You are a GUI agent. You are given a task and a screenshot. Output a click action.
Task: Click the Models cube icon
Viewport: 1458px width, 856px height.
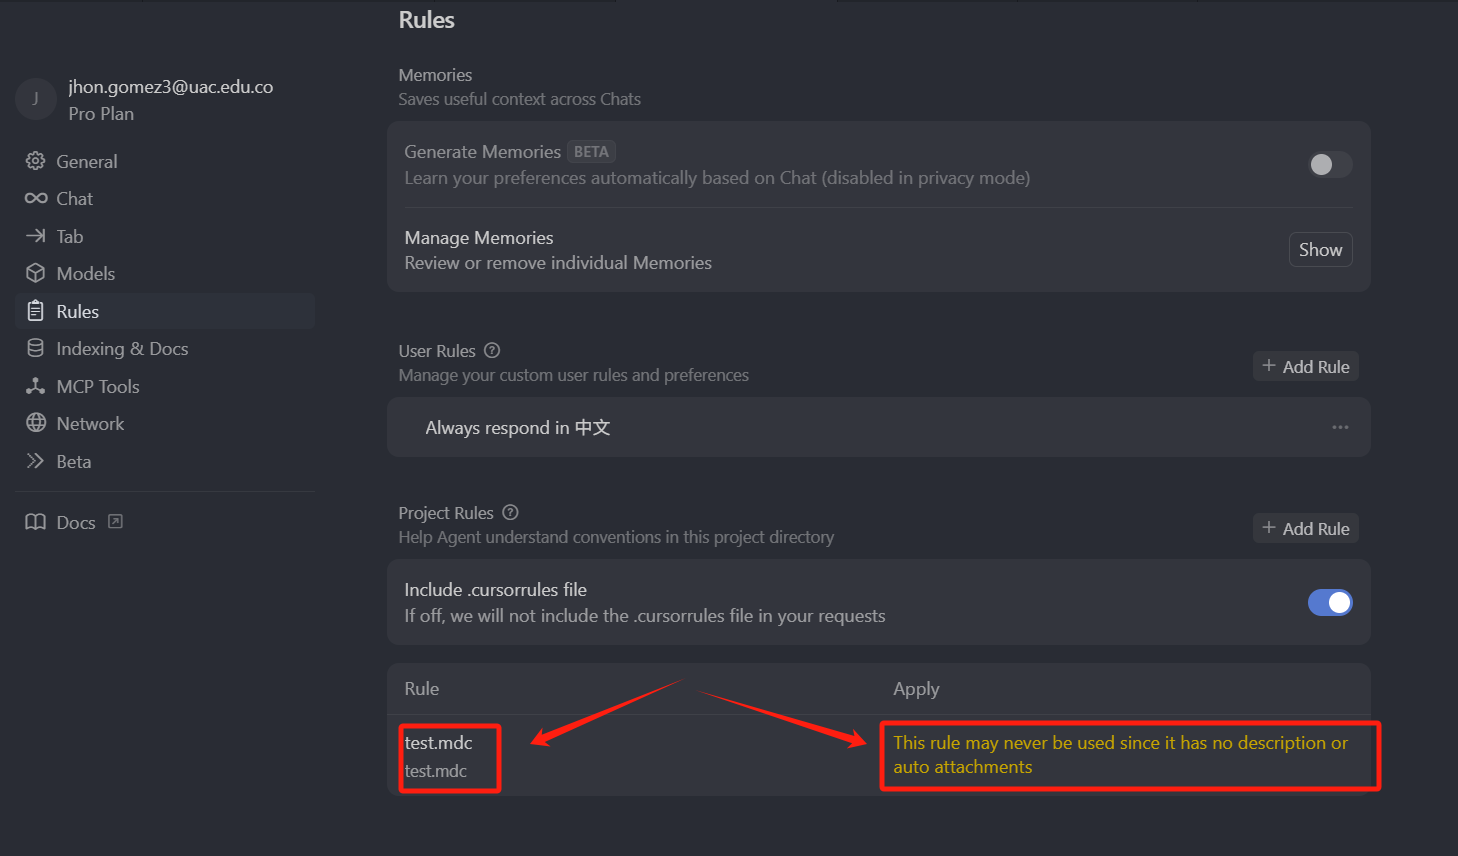click(36, 273)
